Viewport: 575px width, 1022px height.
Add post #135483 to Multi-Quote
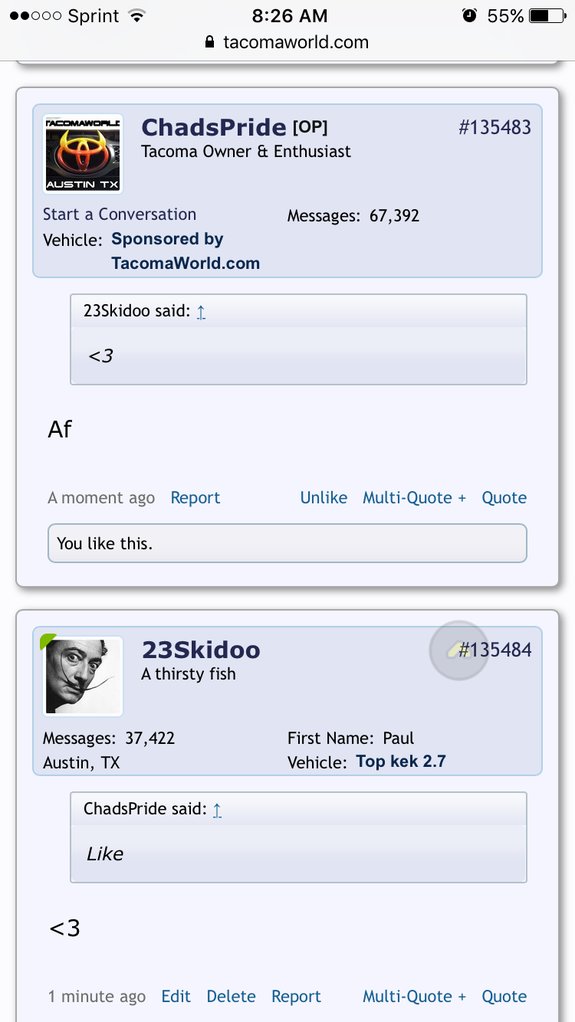coord(415,498)
